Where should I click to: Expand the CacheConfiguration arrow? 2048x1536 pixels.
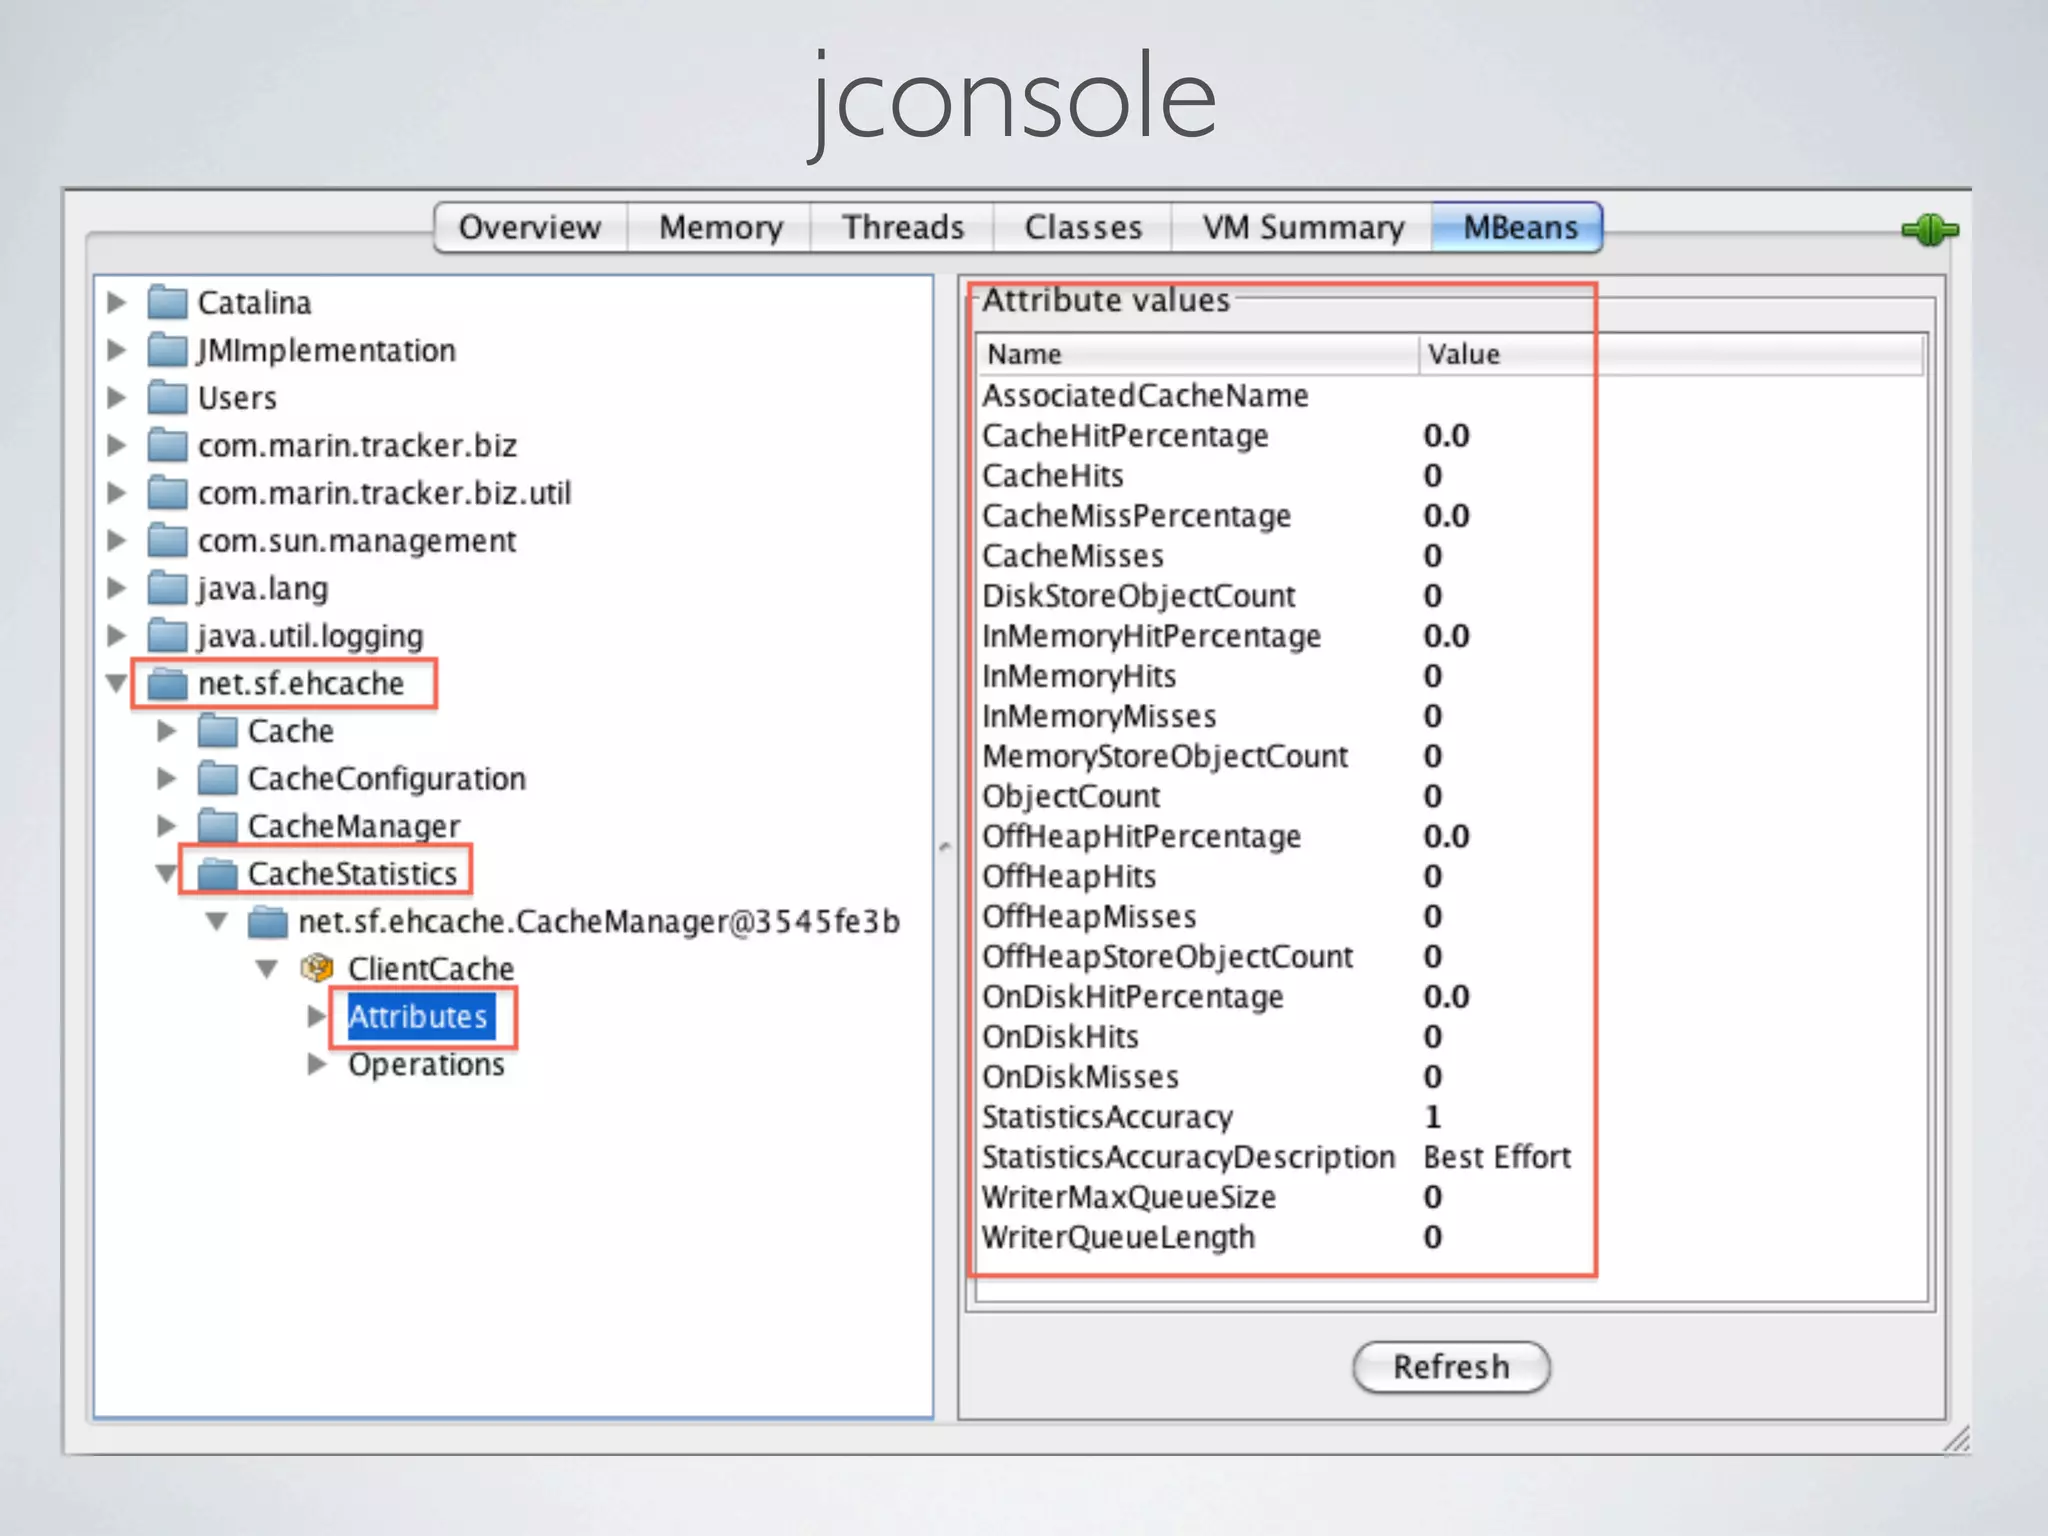167,778
